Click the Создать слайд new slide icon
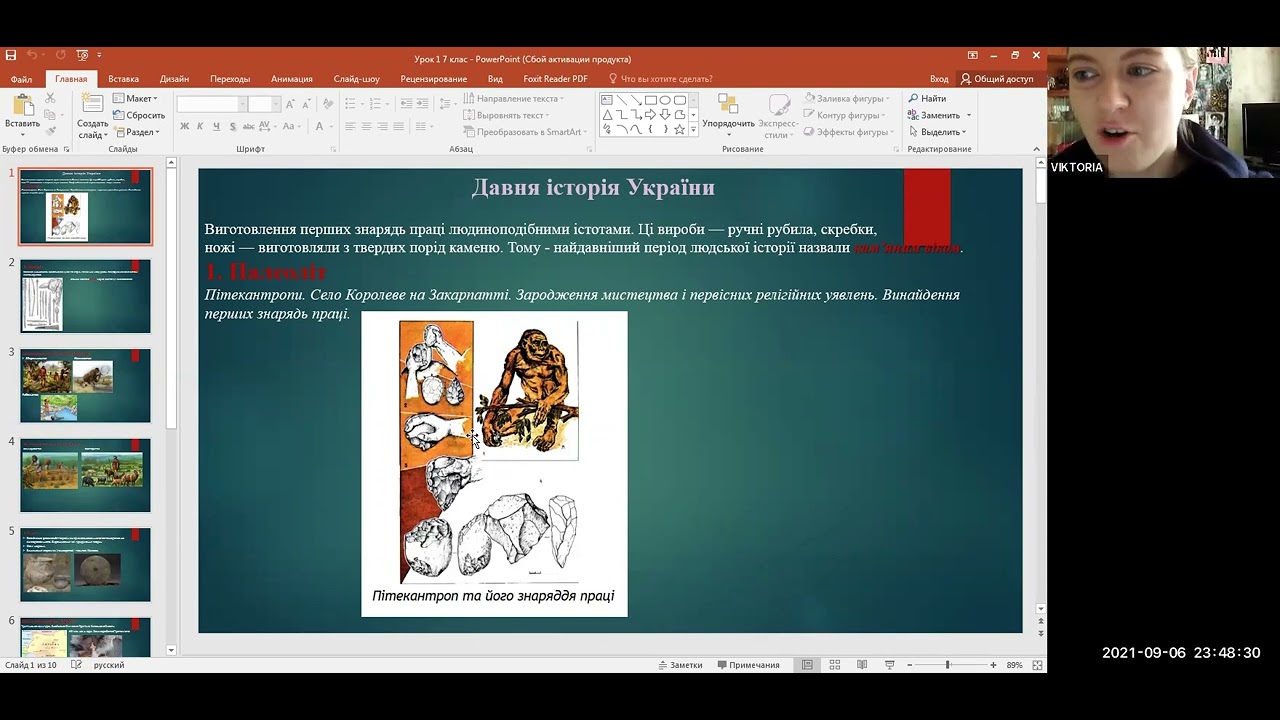 click(92, 105)
